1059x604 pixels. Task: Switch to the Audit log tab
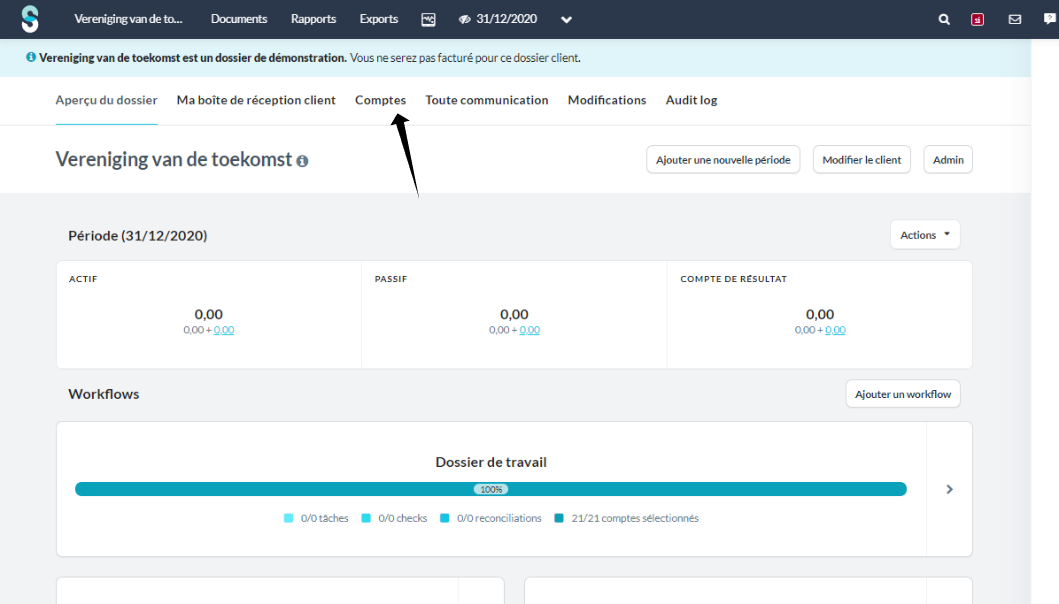coord(692,100)
